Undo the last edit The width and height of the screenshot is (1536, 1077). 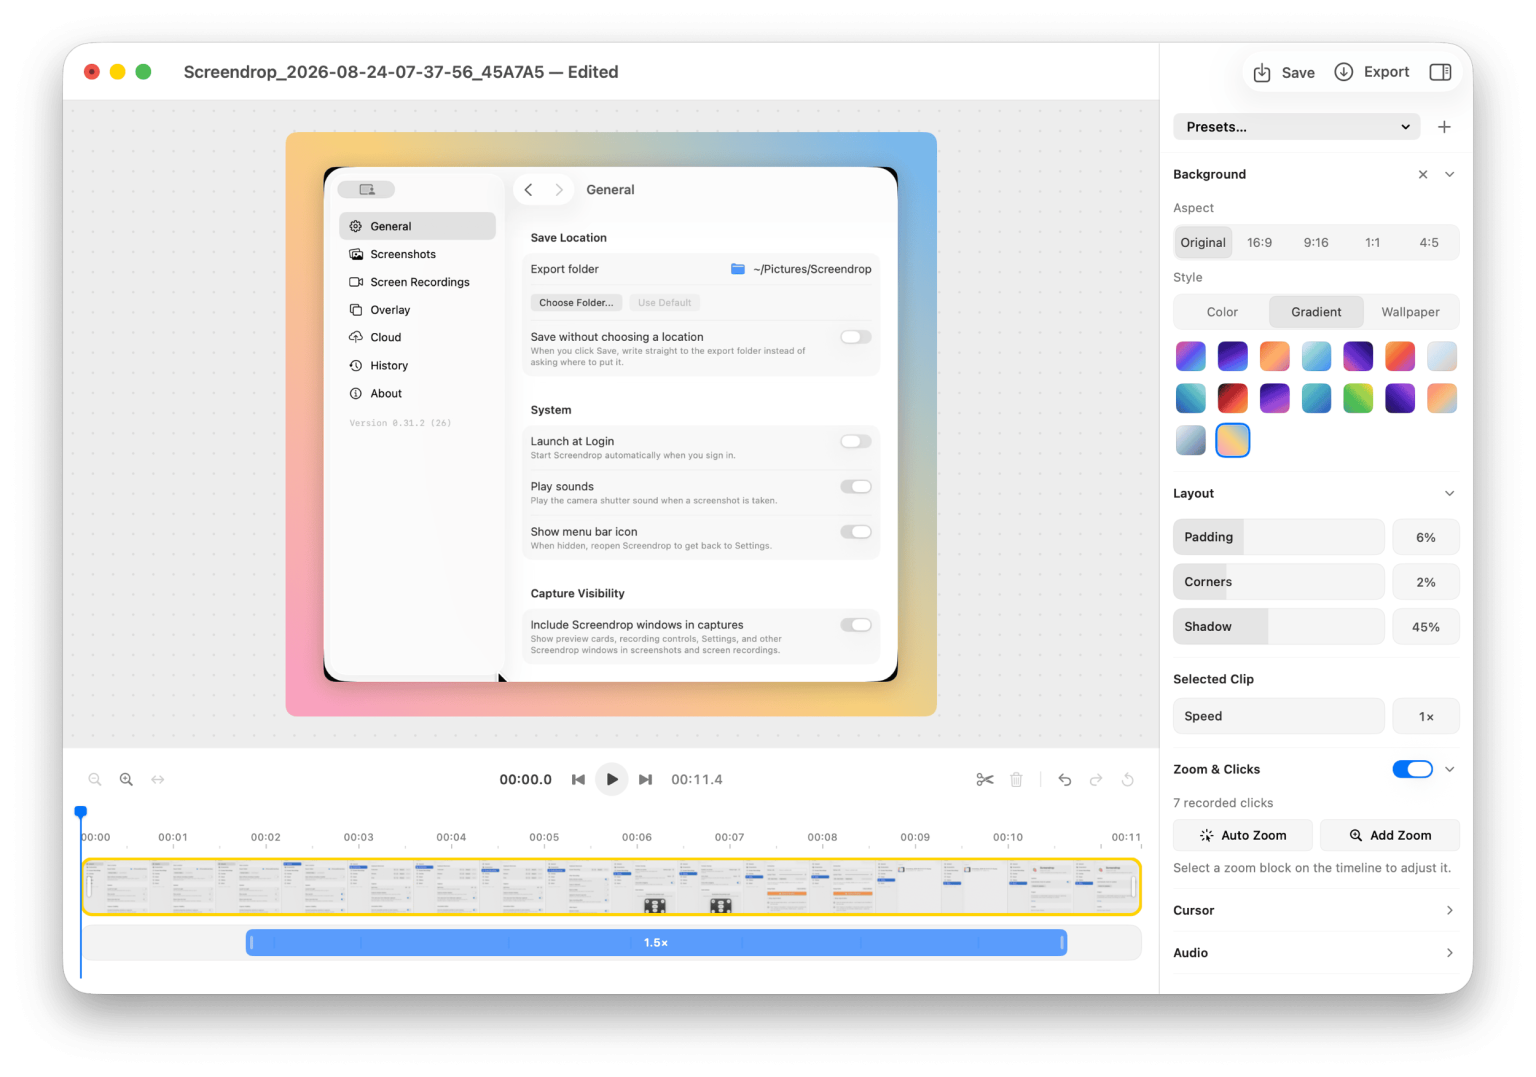tap(1065, 779)
